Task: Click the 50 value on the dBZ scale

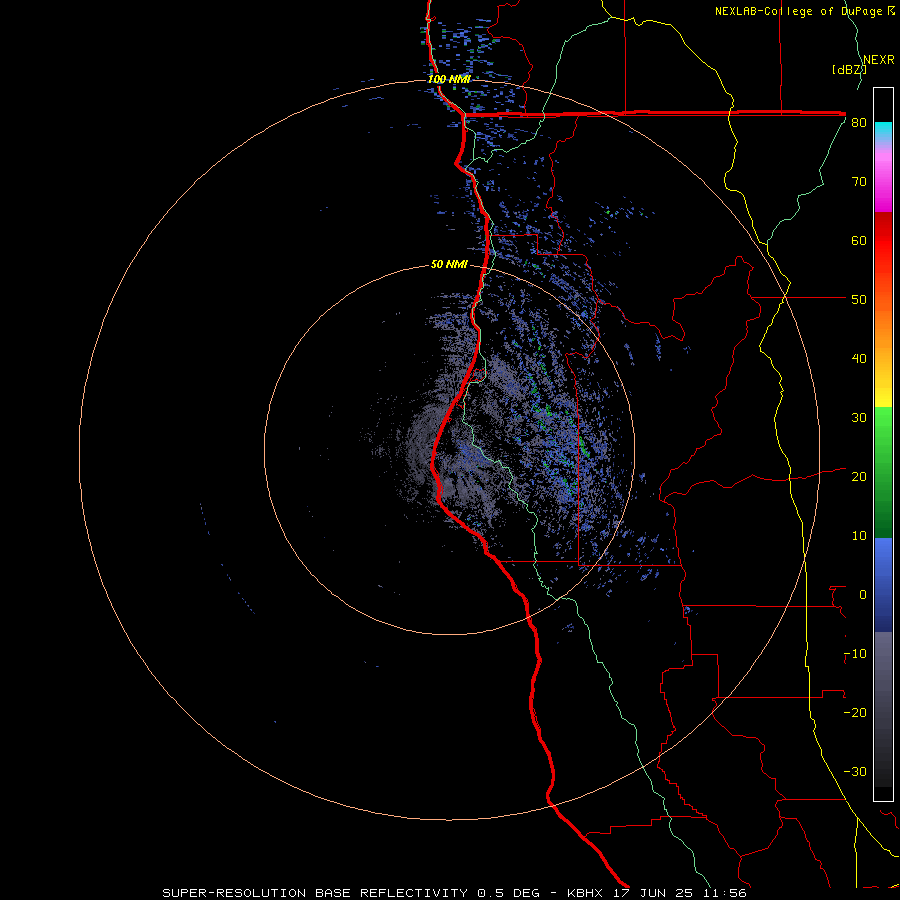Action: click(x=859, y=300)
